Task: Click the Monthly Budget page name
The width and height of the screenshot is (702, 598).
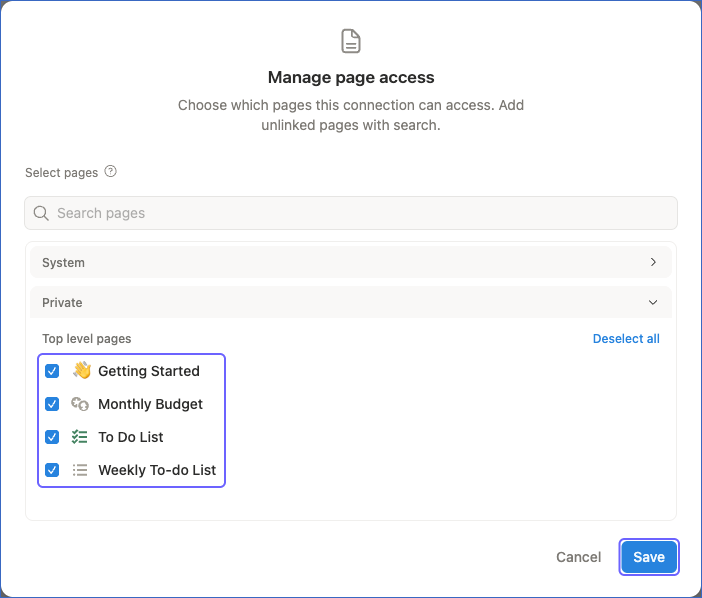Action: point(150,404)
